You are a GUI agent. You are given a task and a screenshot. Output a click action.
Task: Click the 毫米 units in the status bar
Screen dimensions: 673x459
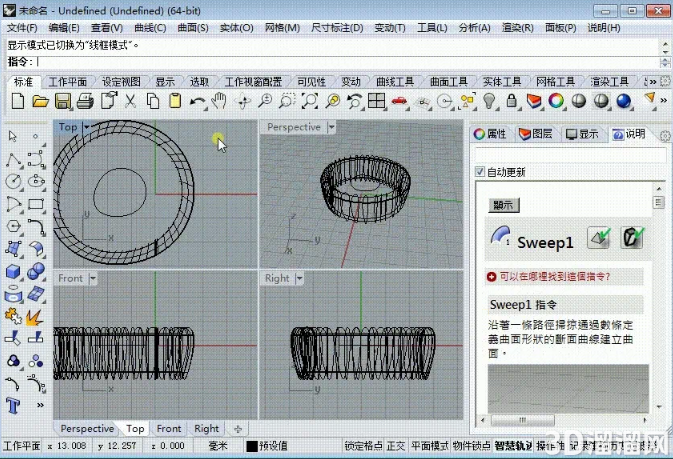[x=218, y=446]
